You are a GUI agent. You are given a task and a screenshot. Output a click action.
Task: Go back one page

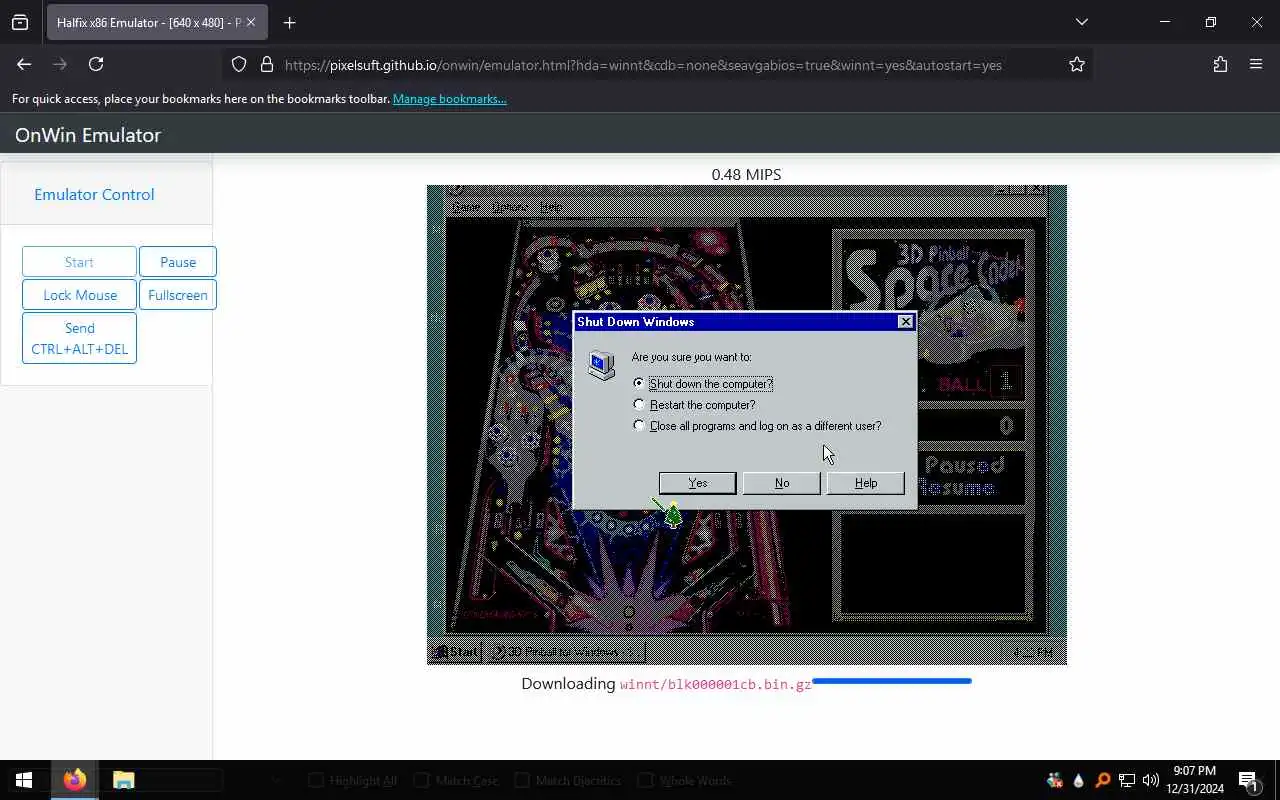click(x=24, y=64)
